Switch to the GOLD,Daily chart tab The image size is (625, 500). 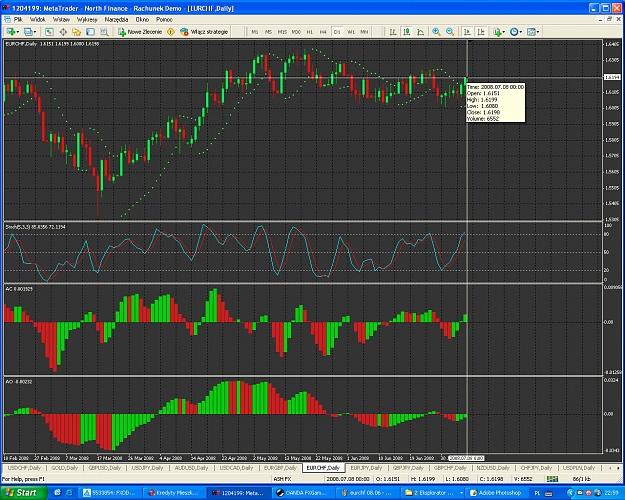coord(65,468)
